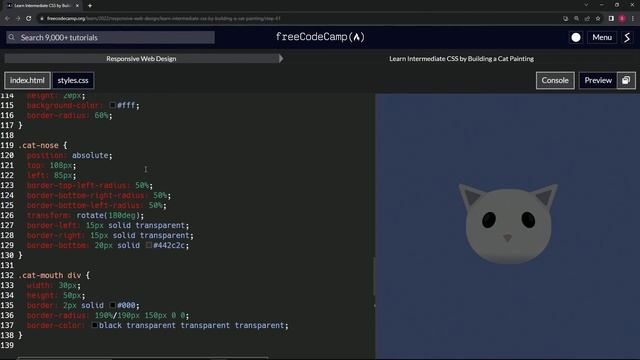
Task: Open a new browser tab
Action: pyautogui.click(x=90, y=6)
